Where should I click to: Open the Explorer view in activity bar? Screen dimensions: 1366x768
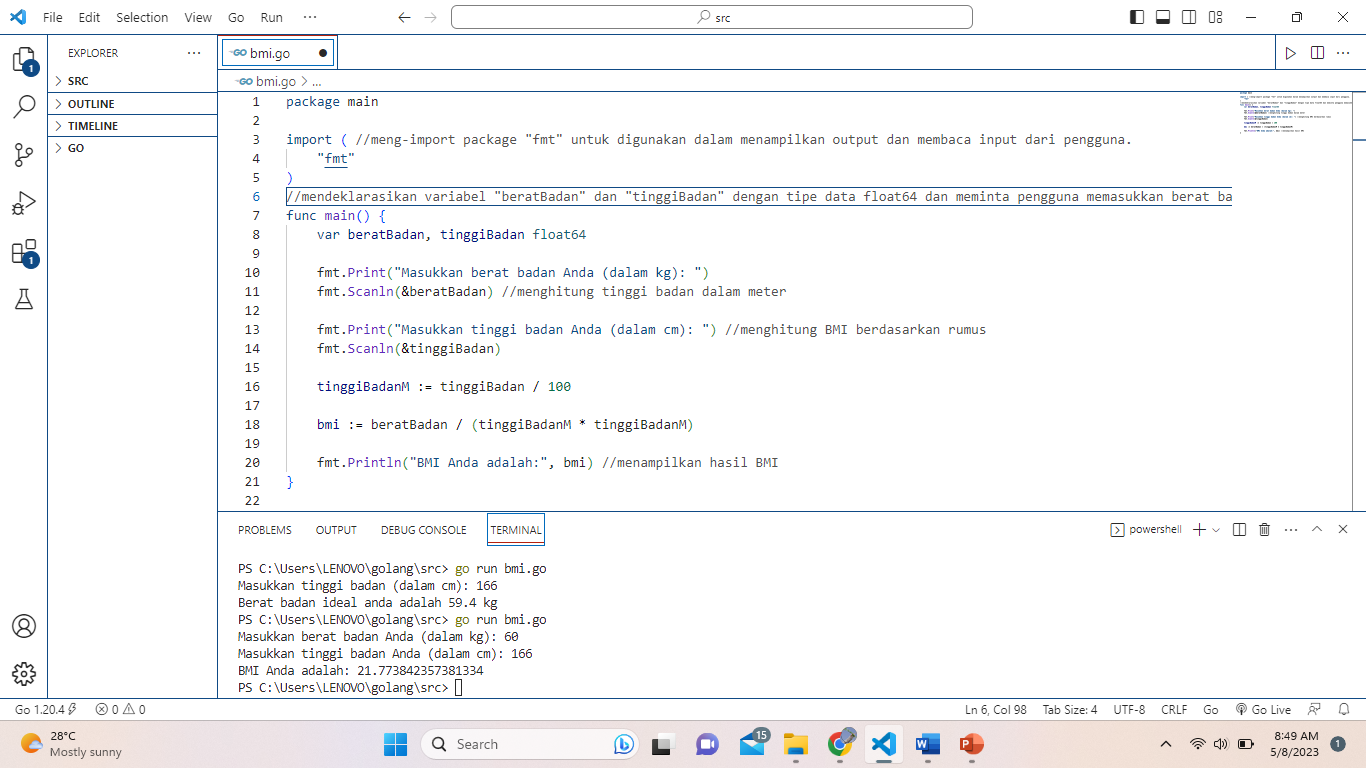24,61
